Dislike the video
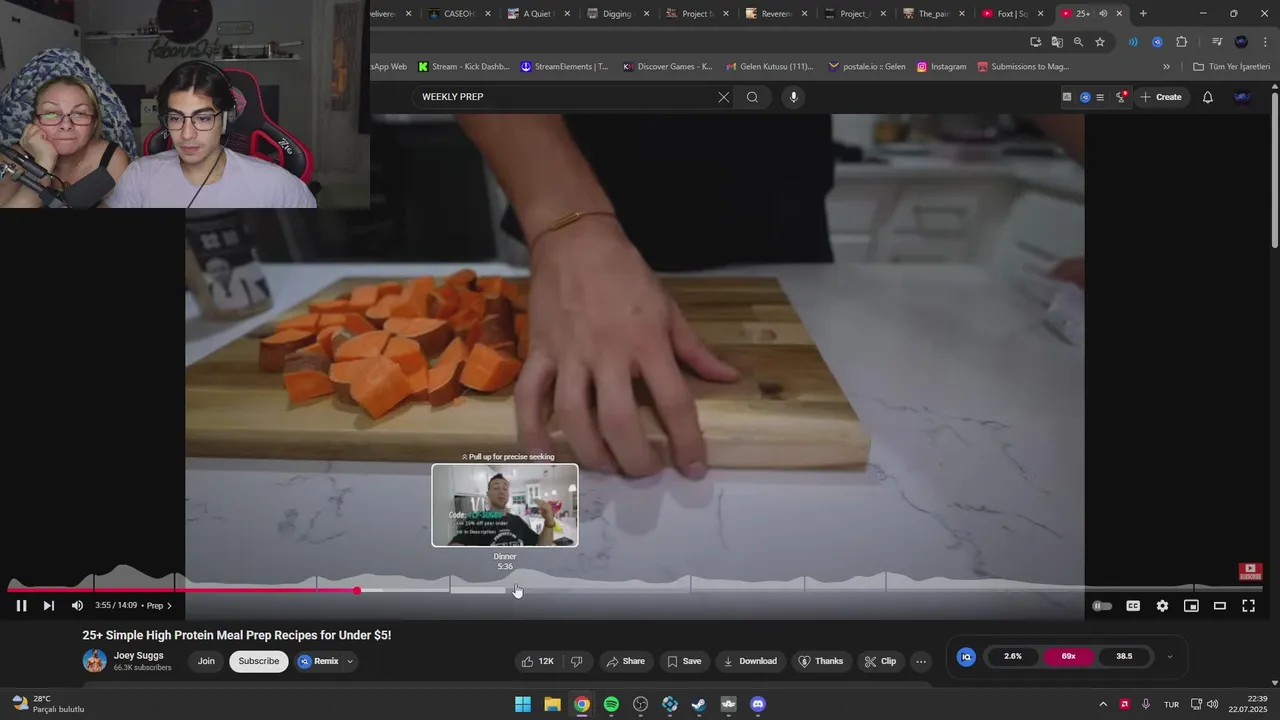 point(576,661)
